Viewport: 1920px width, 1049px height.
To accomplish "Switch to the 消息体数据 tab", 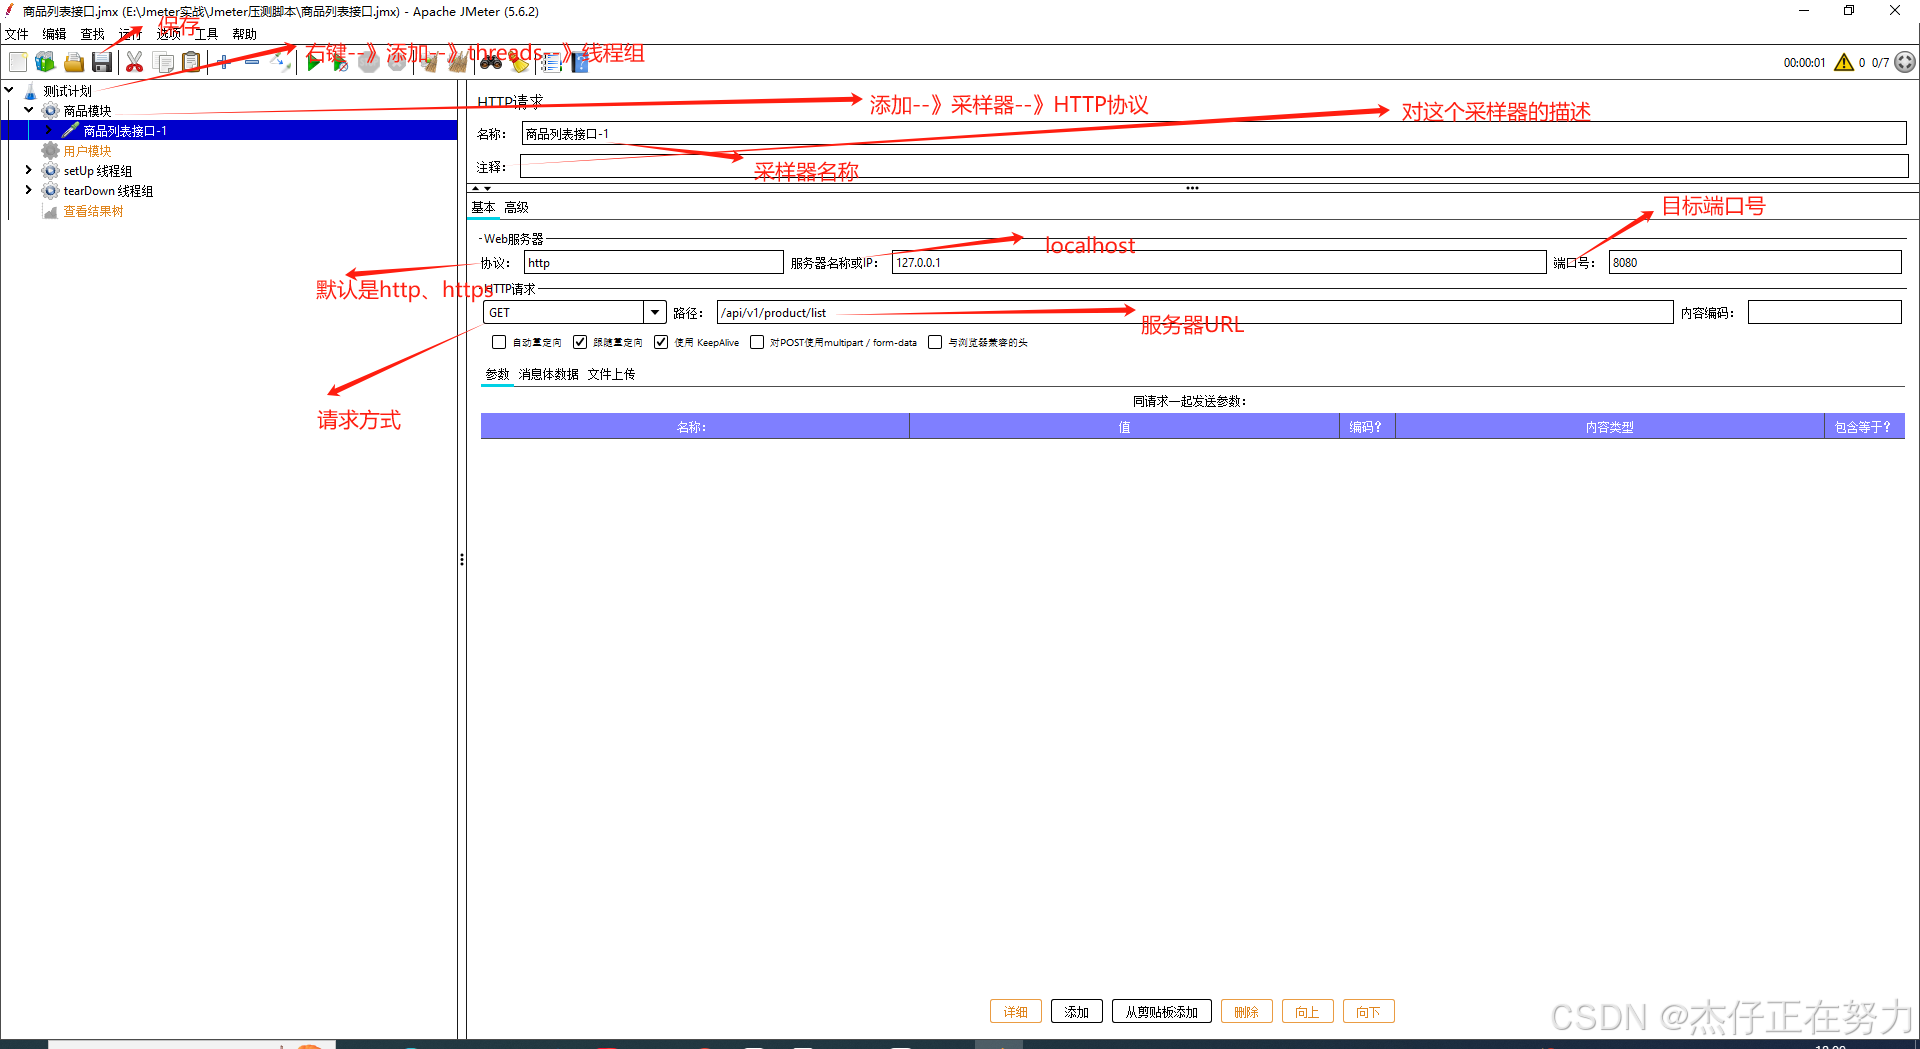I will [x=548, y=374].
